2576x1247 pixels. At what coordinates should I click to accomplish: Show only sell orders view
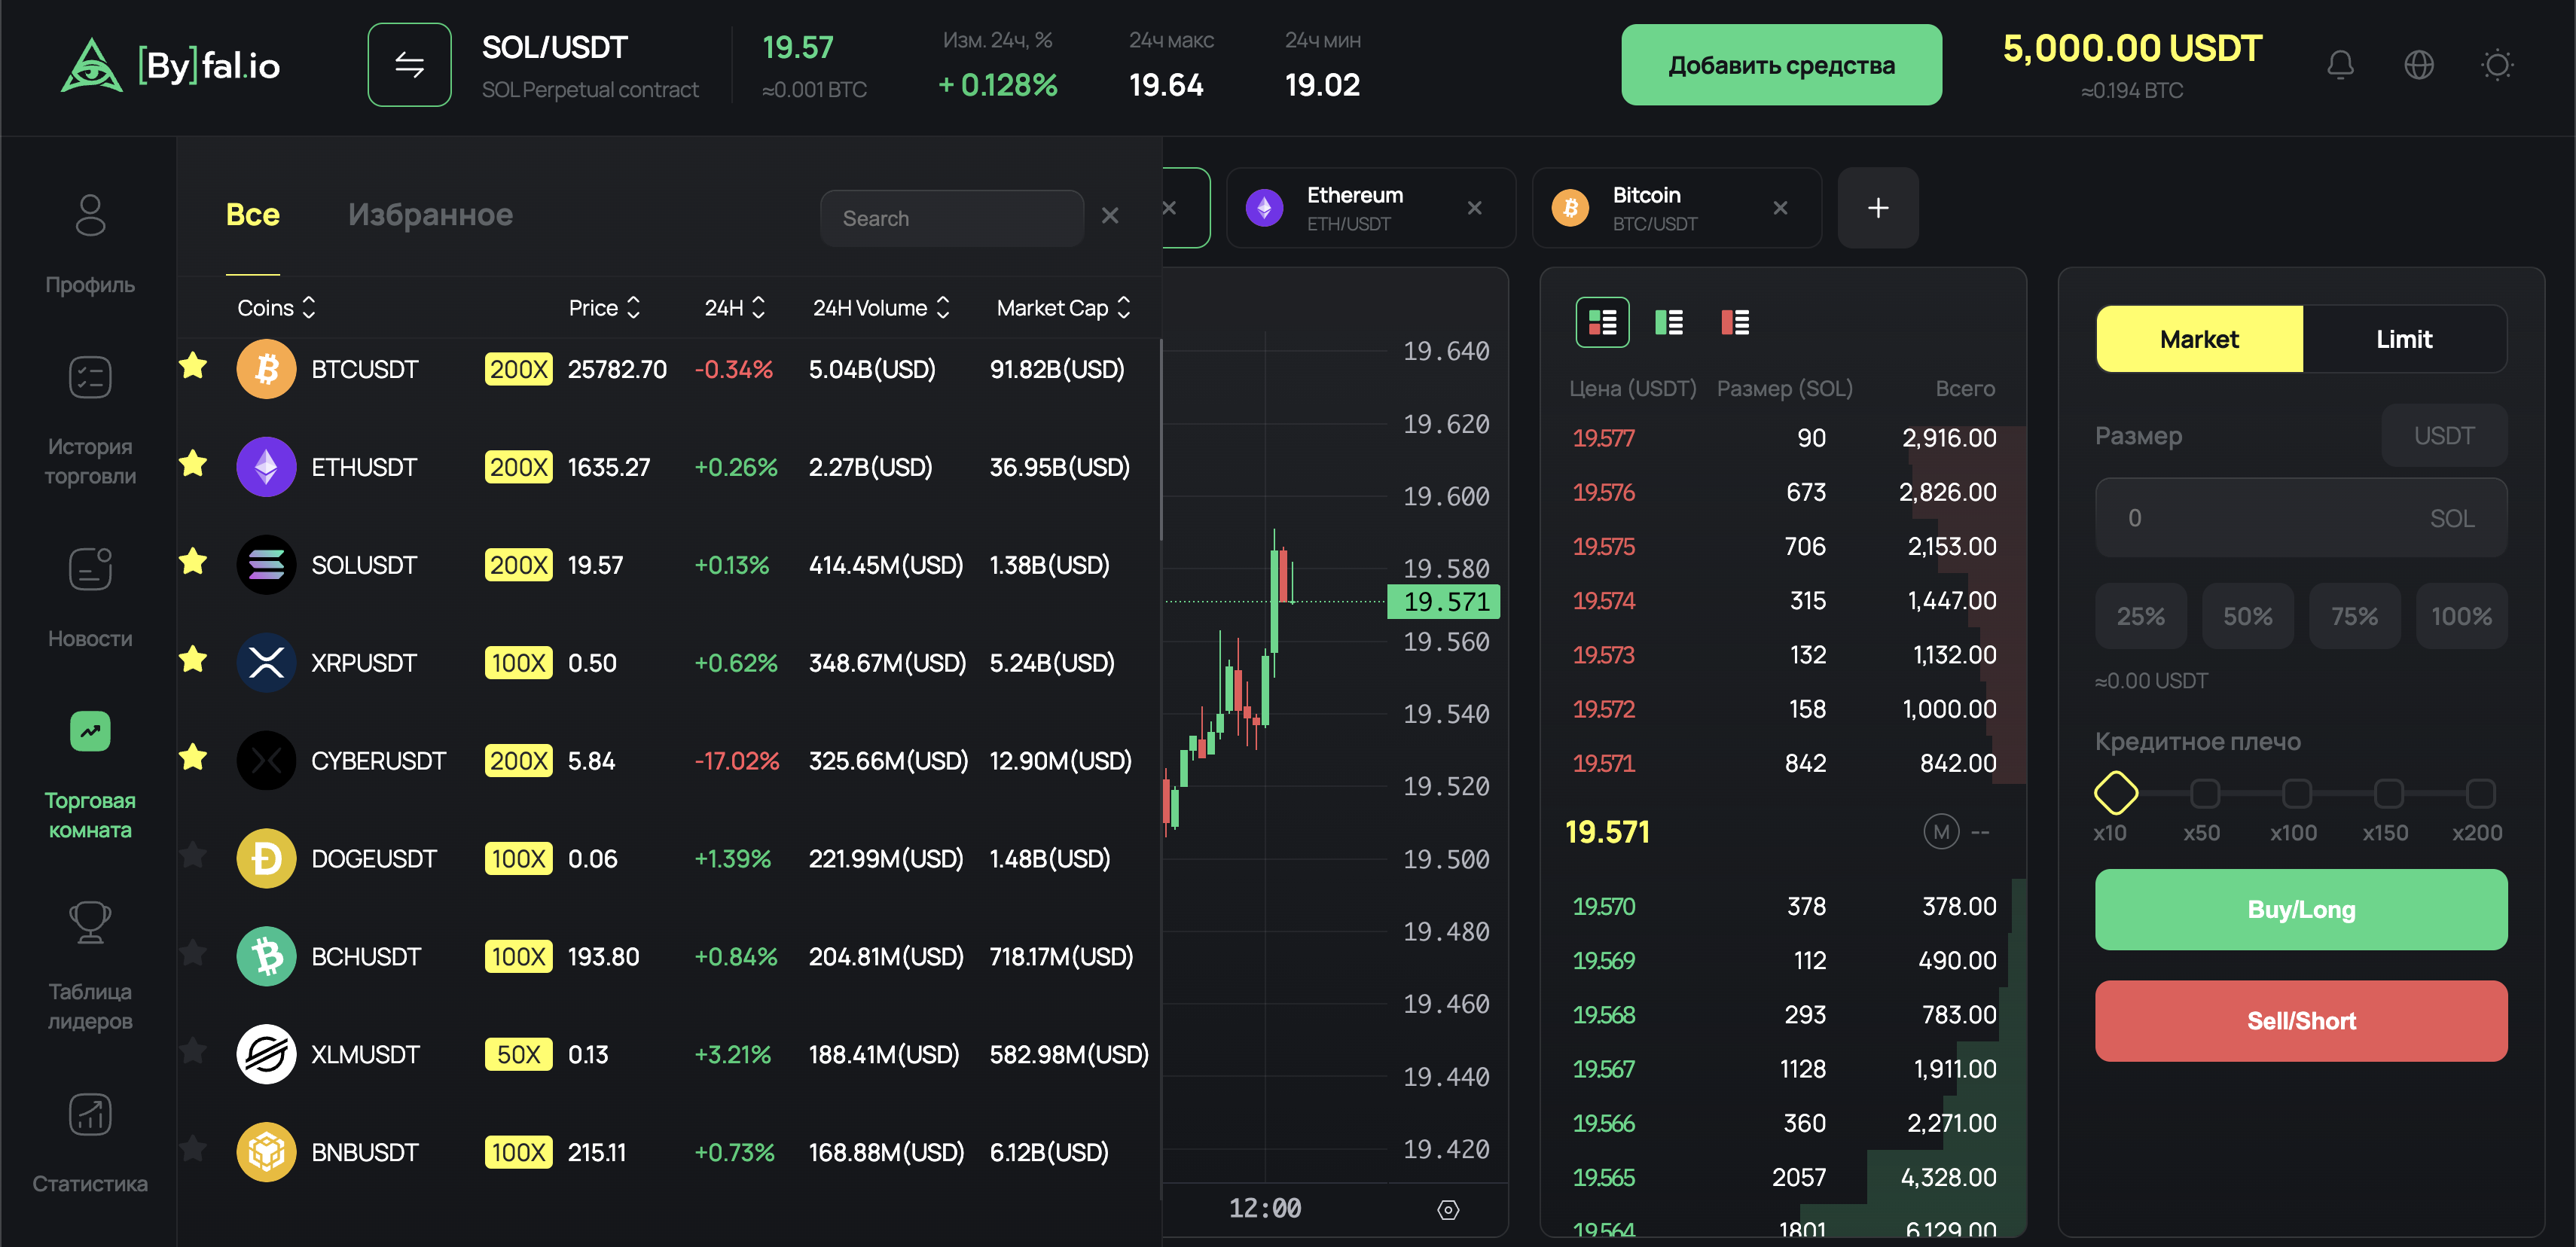point(1734,322)
